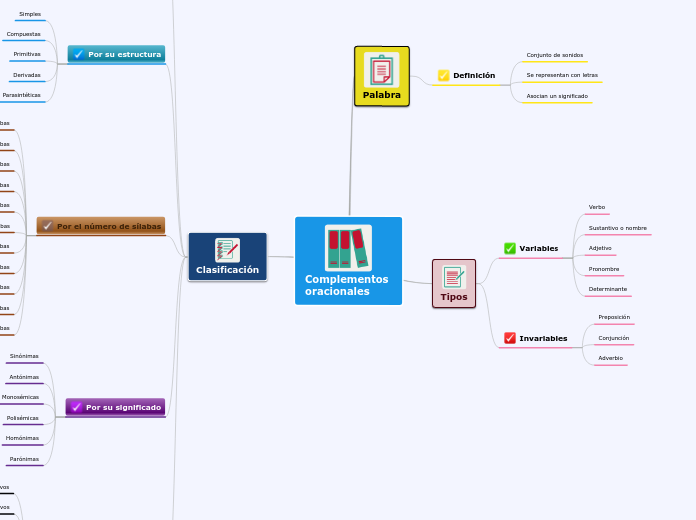Screen dimensions: 696x520
Task: Click the Pronombre leaf
Action: 604,269
